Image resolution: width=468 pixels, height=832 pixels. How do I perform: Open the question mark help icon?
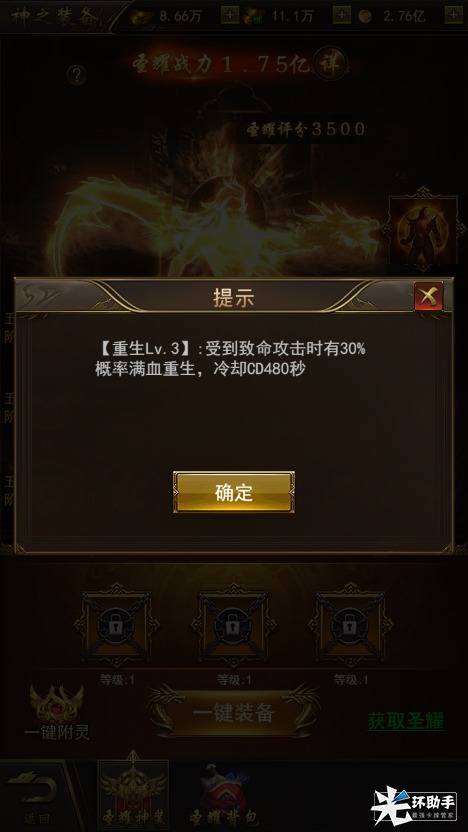[x=77, y=74]
